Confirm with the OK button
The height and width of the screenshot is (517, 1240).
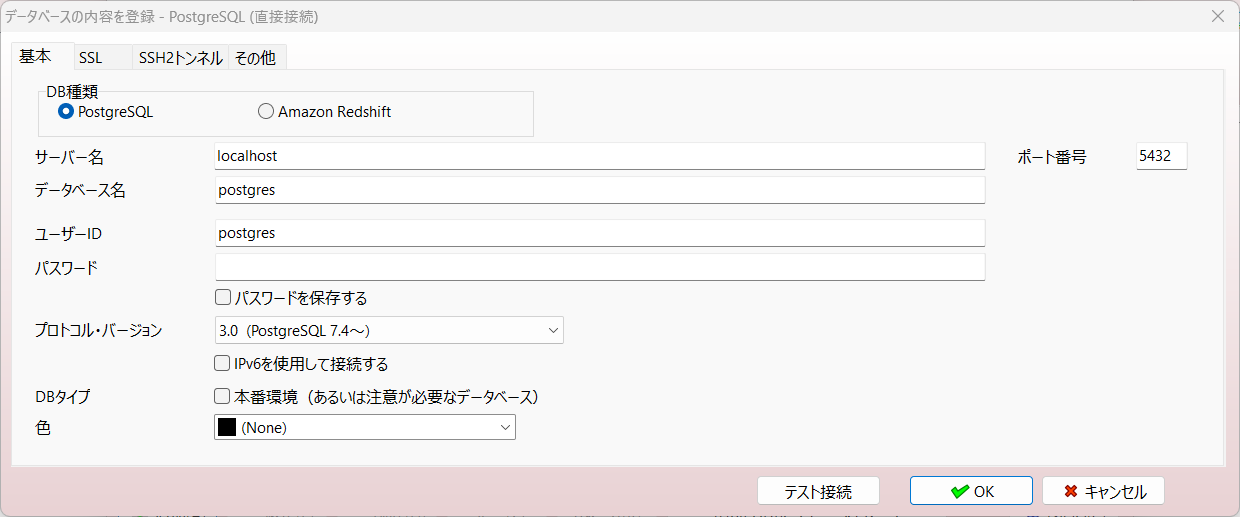tap(971, 491)
